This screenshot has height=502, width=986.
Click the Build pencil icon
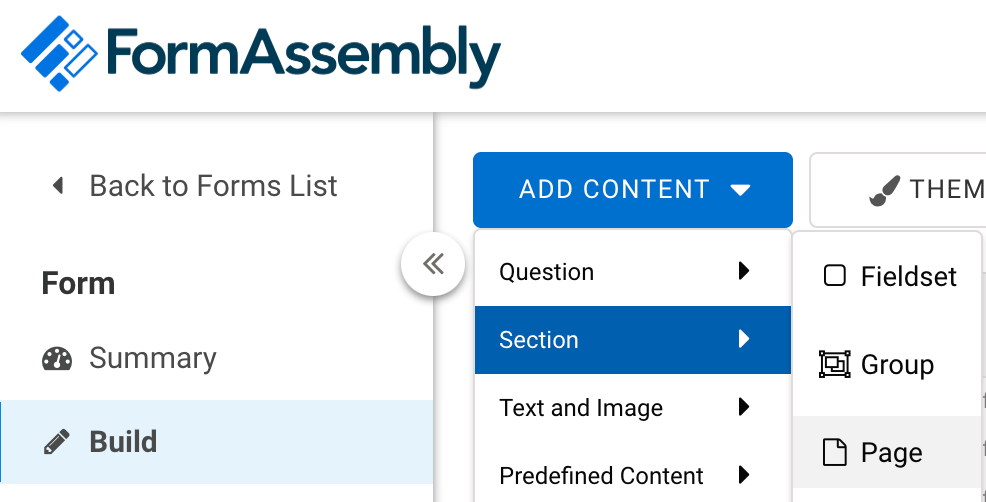tap(57, 442)
